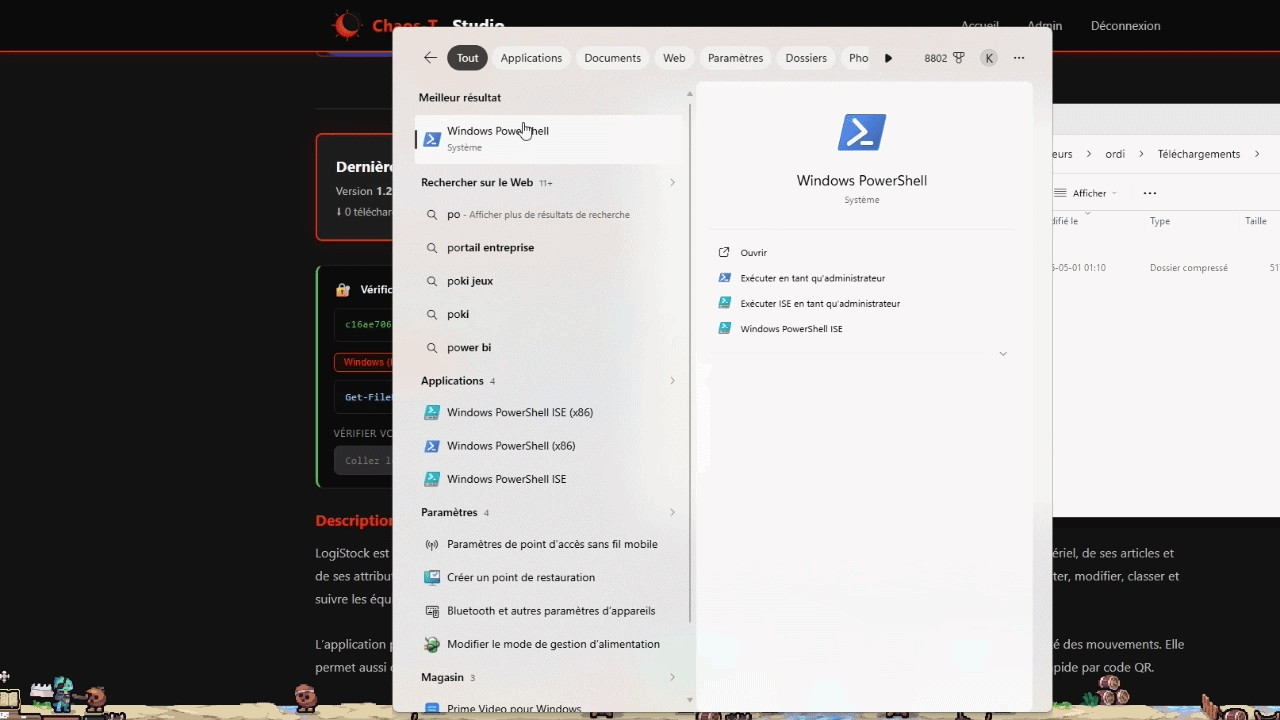Open Windows PowerShell (x86) app icon
This screenshot has width=1280, height=720.
(x=432, y=446)
